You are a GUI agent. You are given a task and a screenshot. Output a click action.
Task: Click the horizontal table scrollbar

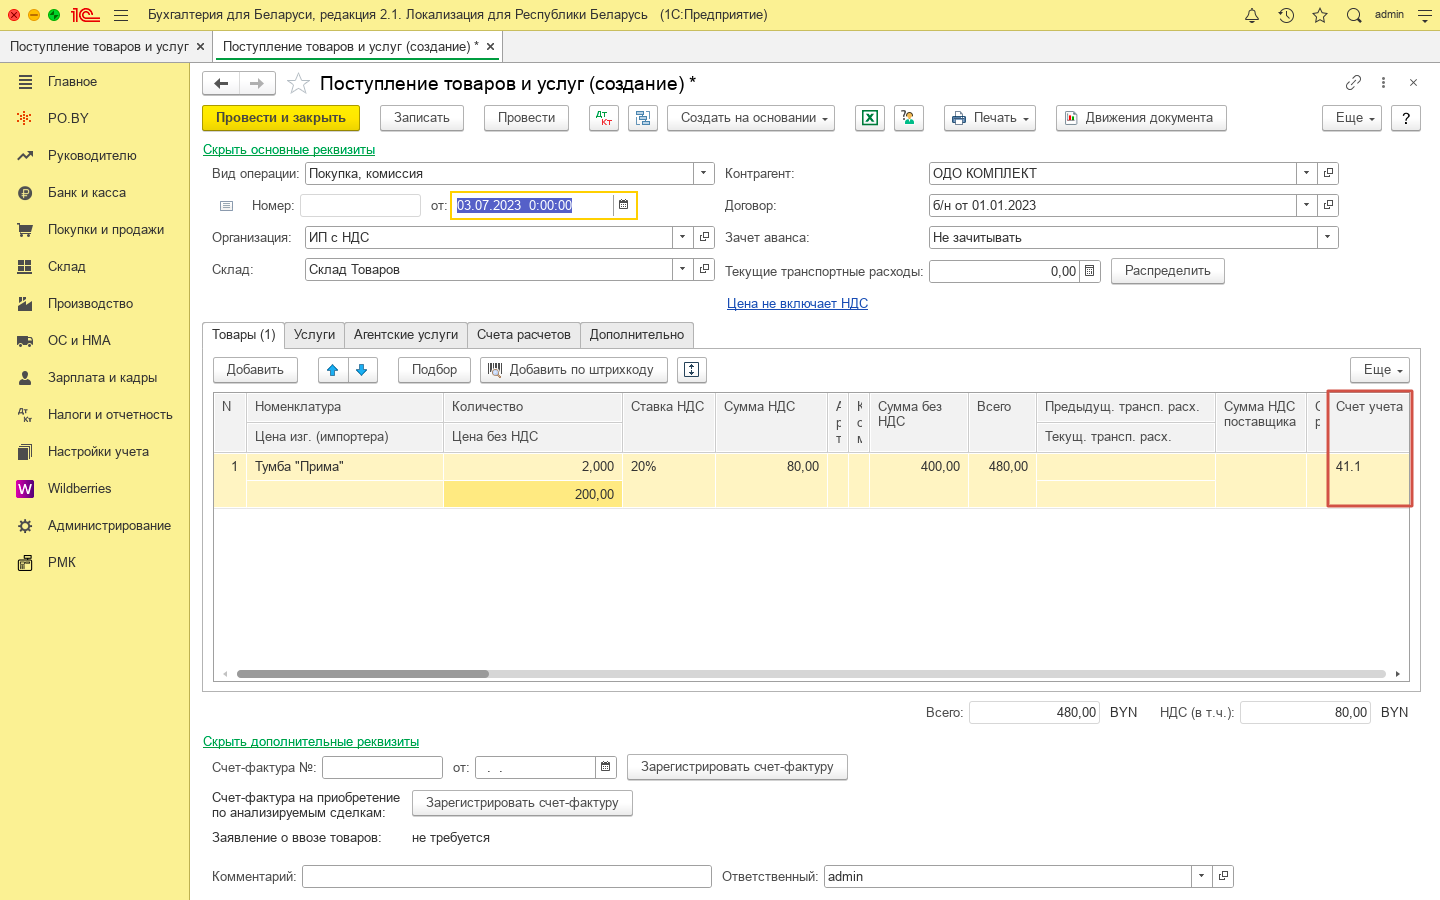[363, 674]
